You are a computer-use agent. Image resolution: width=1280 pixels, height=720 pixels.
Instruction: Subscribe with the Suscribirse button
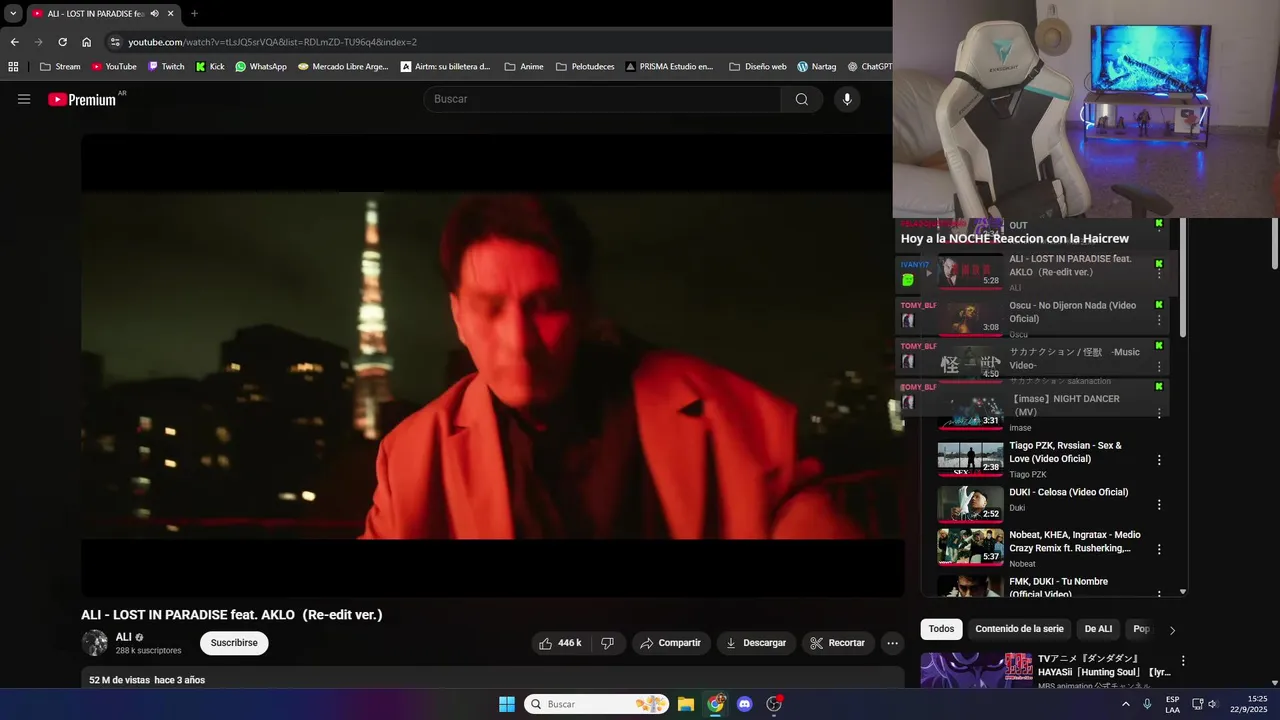click(234, 643)
